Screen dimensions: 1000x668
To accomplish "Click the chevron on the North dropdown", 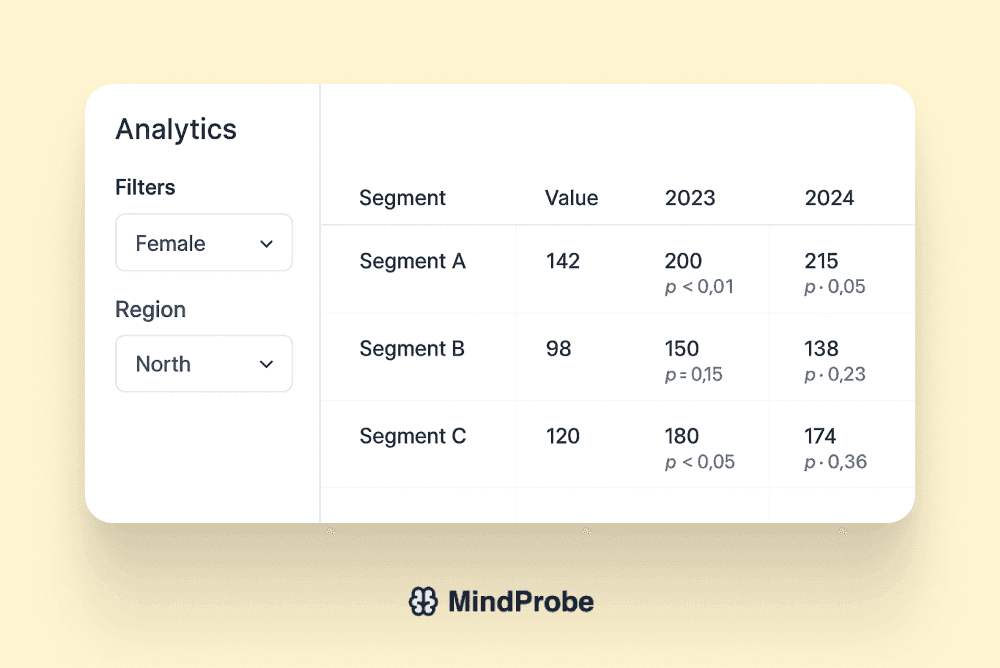I will (267, 364).
